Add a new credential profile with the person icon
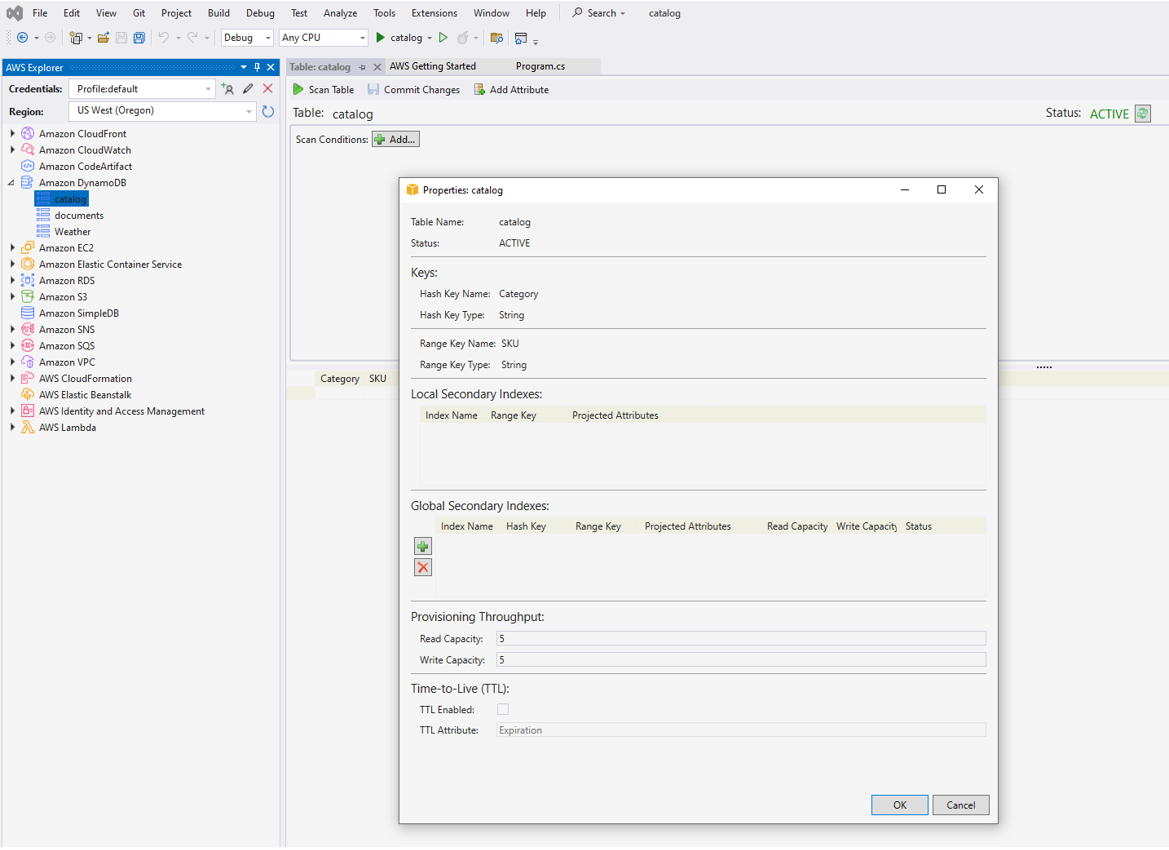 (227, 88)
